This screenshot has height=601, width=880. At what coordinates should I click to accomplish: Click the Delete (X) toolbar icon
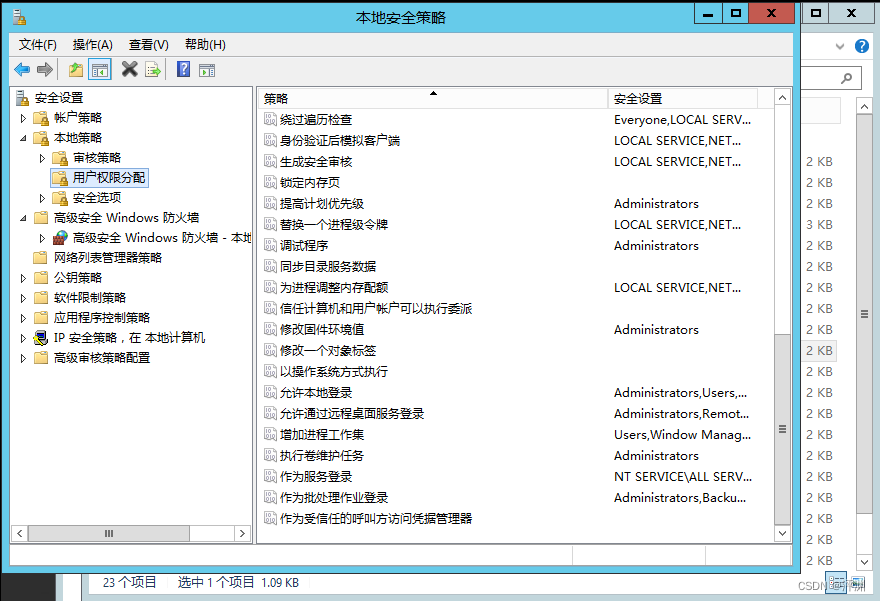pos(129,69)
